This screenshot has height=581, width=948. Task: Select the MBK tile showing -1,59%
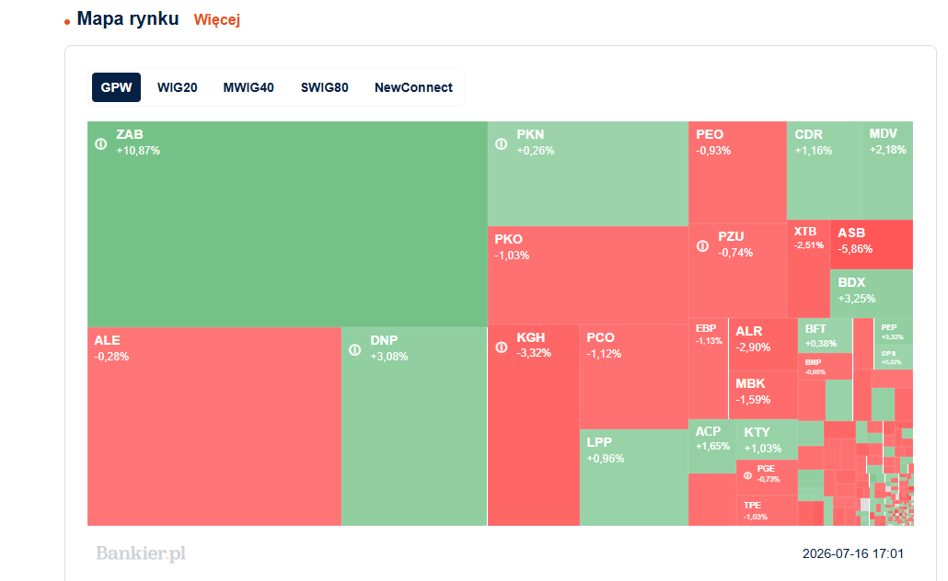click(763, 395)
